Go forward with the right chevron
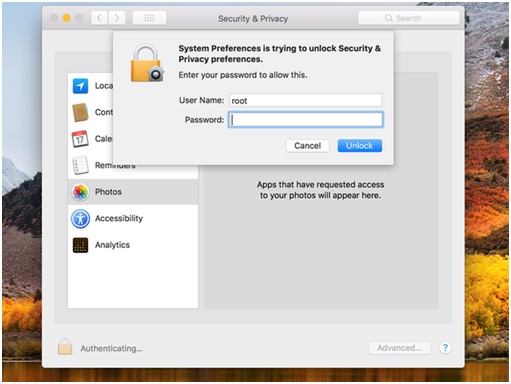This screenshot has height=384, width=511. pos(117,18)
